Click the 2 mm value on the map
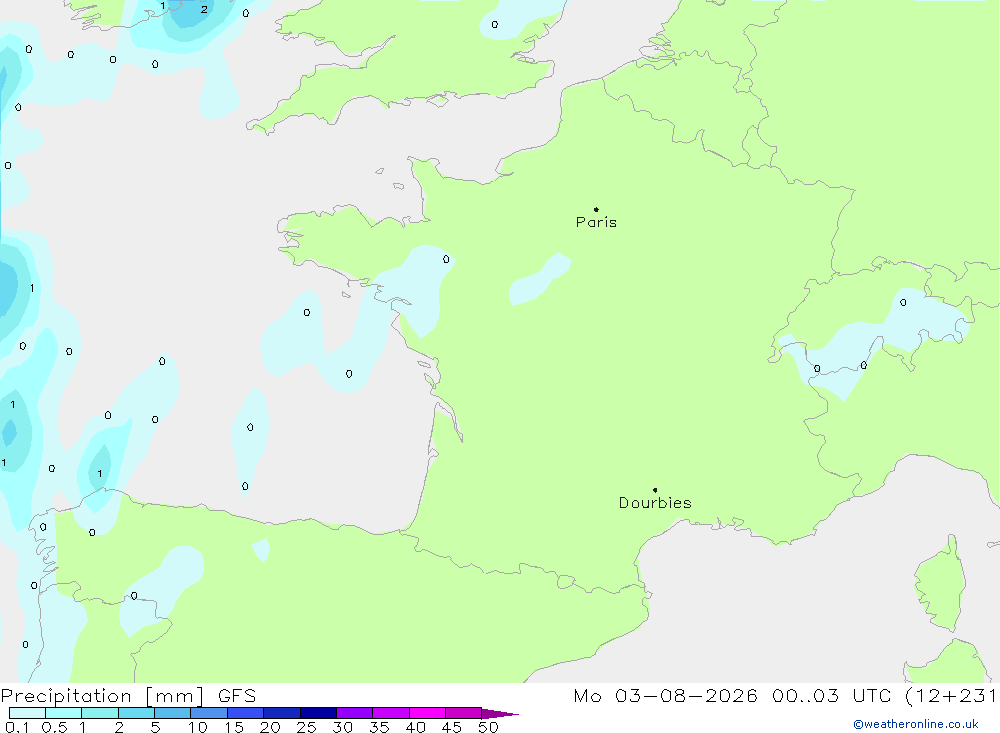Image resolution: width=1000 pixels, height=733 pixels. pos(204,10)
